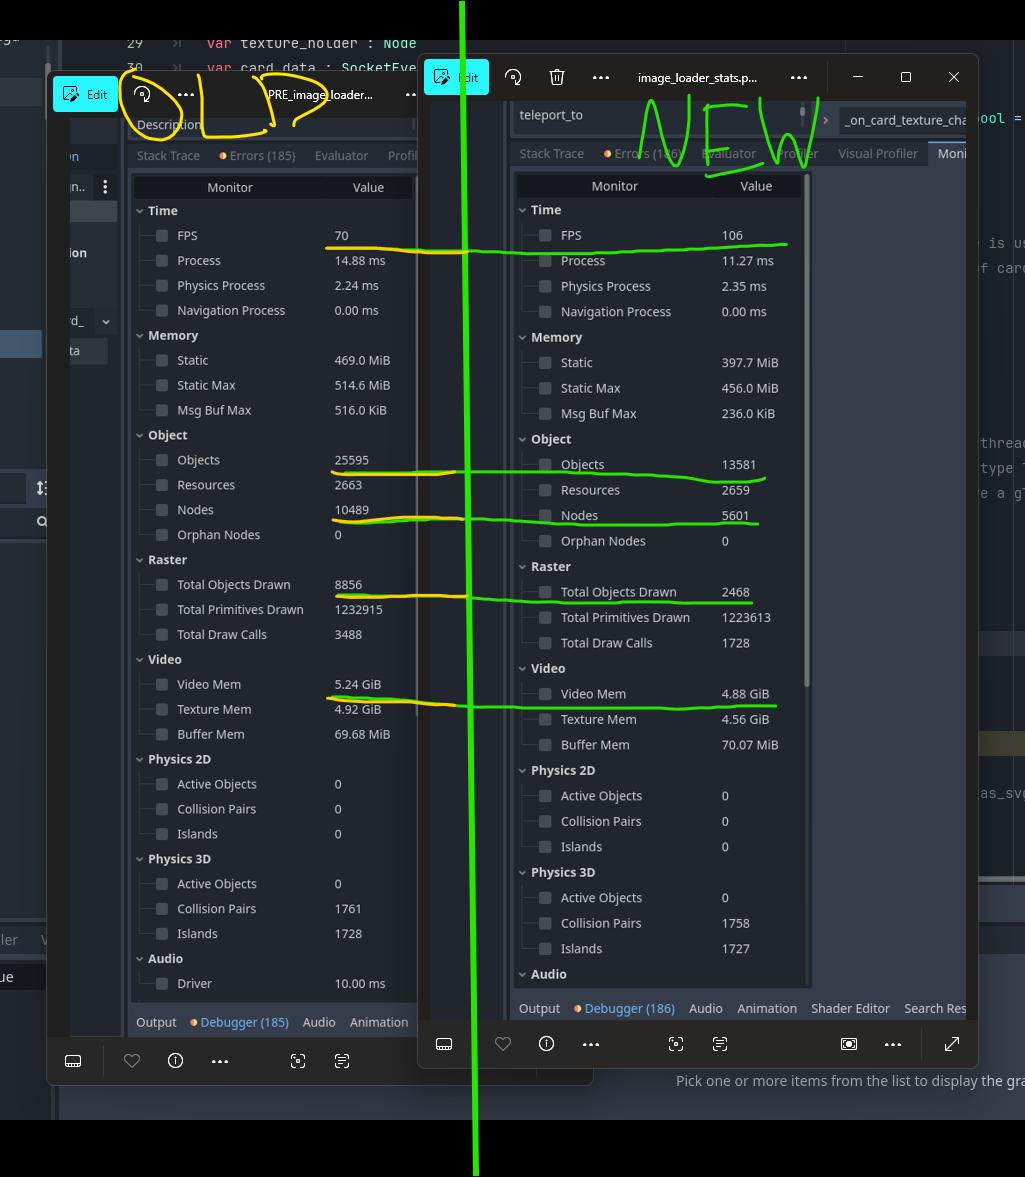The height and width of the screenshot is (1177, 1025).
Task: Check the Static Max memory monitor
Action: coord(545,388)
